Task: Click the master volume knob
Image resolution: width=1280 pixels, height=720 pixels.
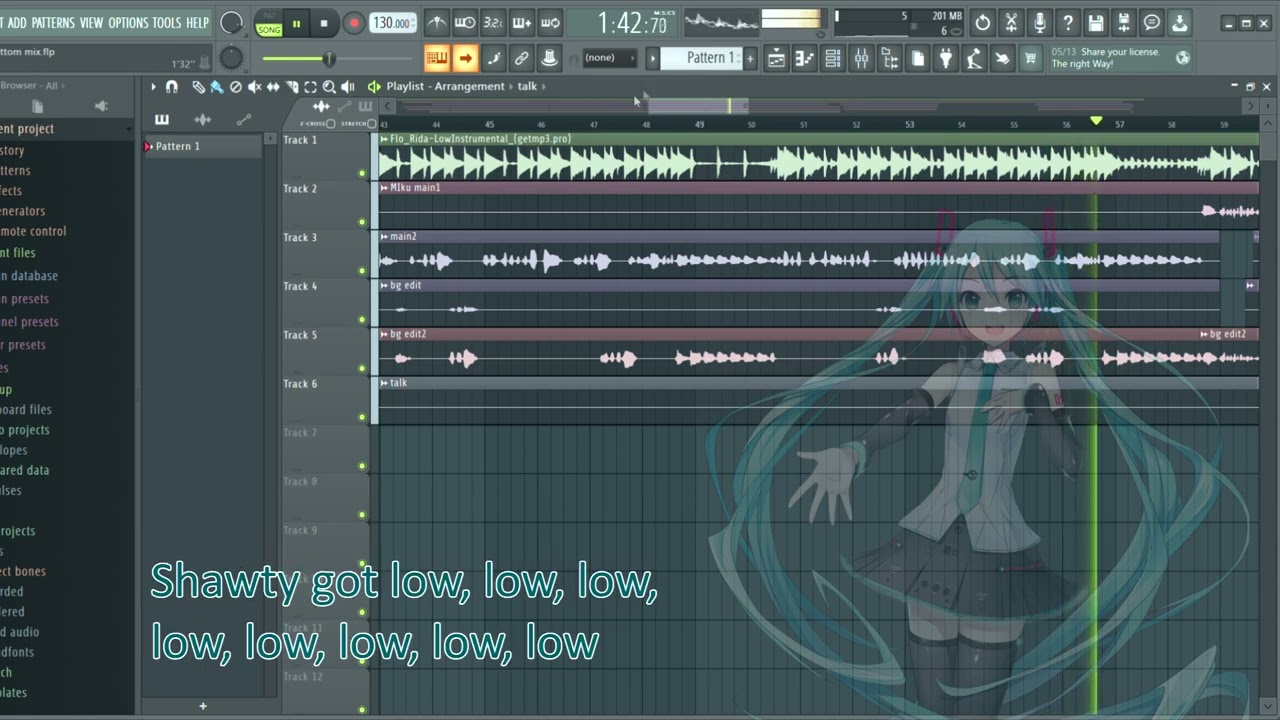Action: [231, 23]
